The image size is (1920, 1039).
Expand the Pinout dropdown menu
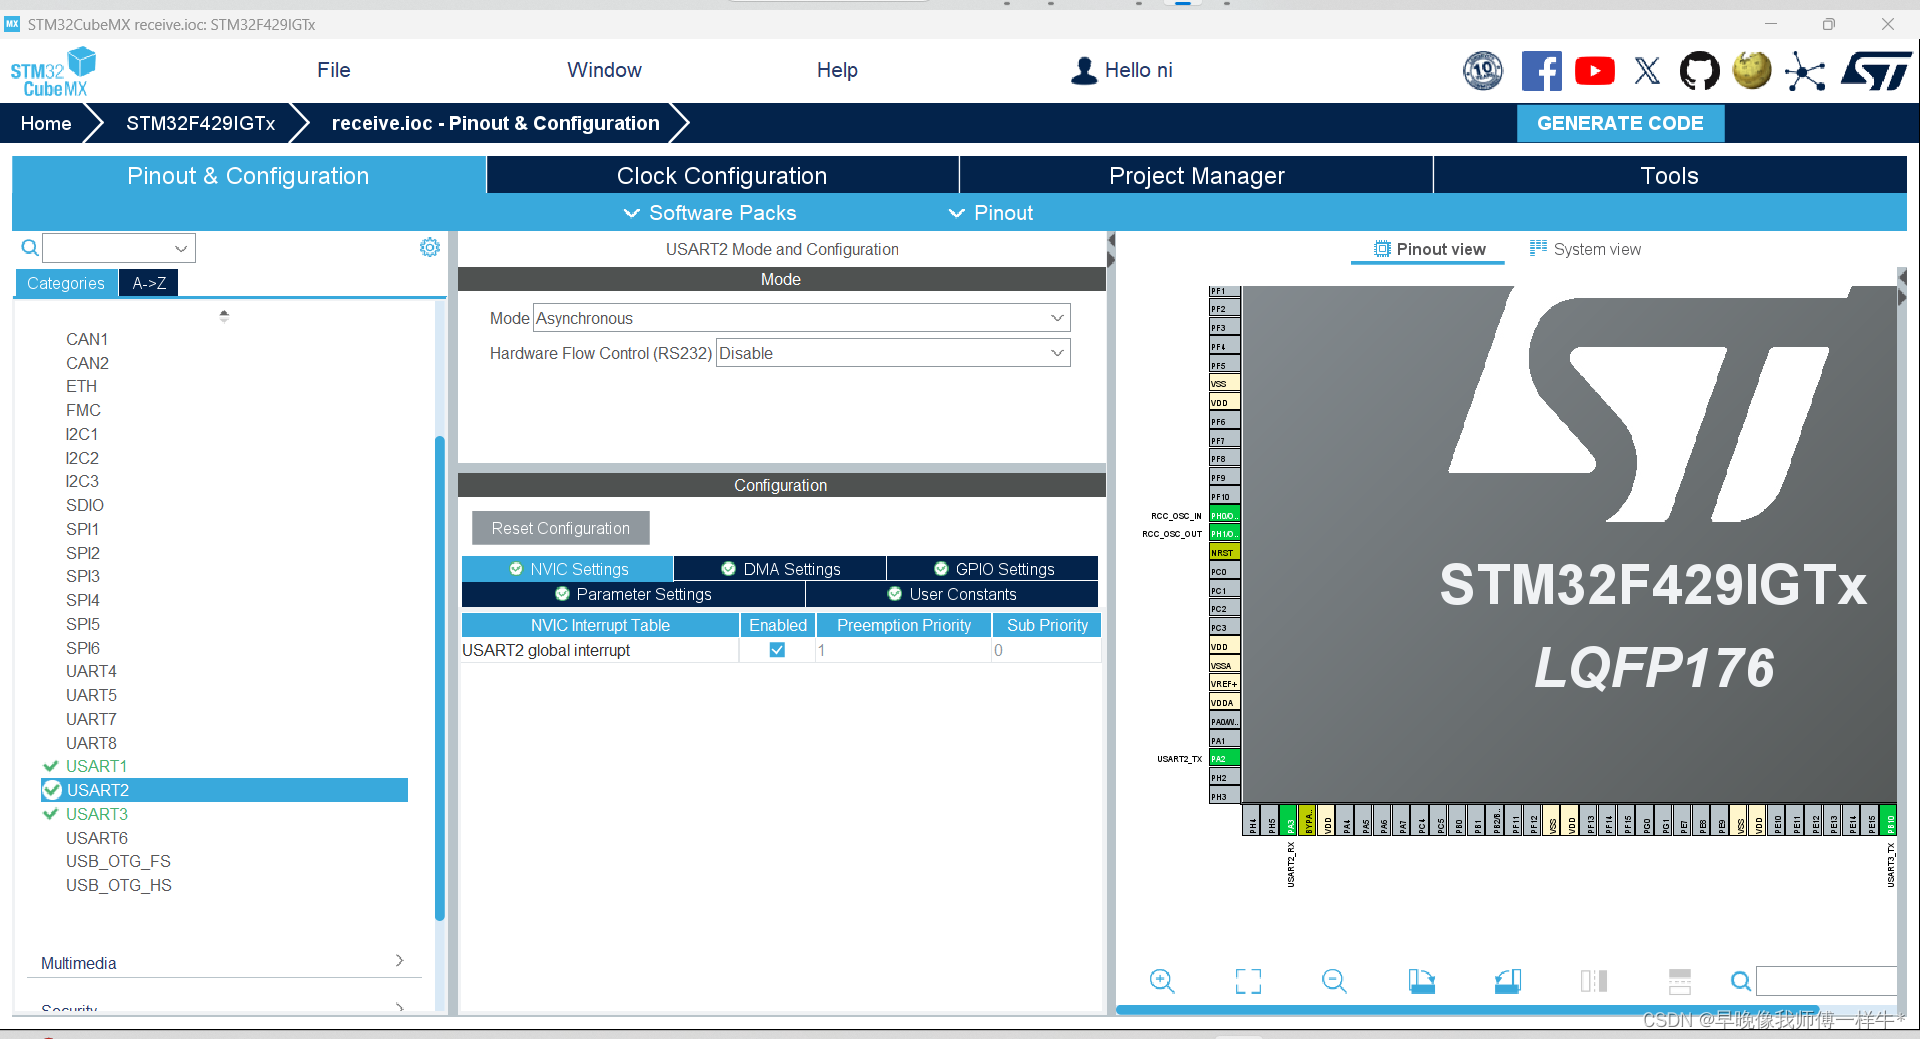point(991,213)
